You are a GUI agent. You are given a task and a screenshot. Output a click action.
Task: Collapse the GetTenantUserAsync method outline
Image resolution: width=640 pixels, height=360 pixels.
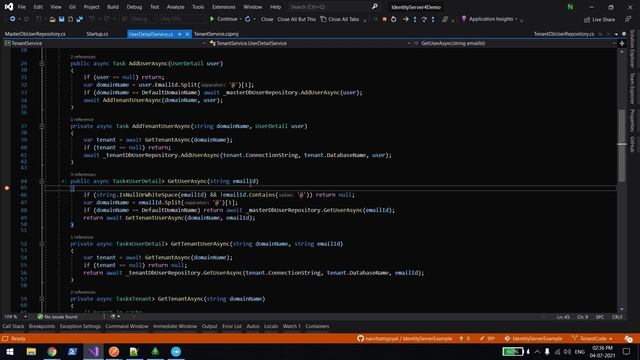42,244
